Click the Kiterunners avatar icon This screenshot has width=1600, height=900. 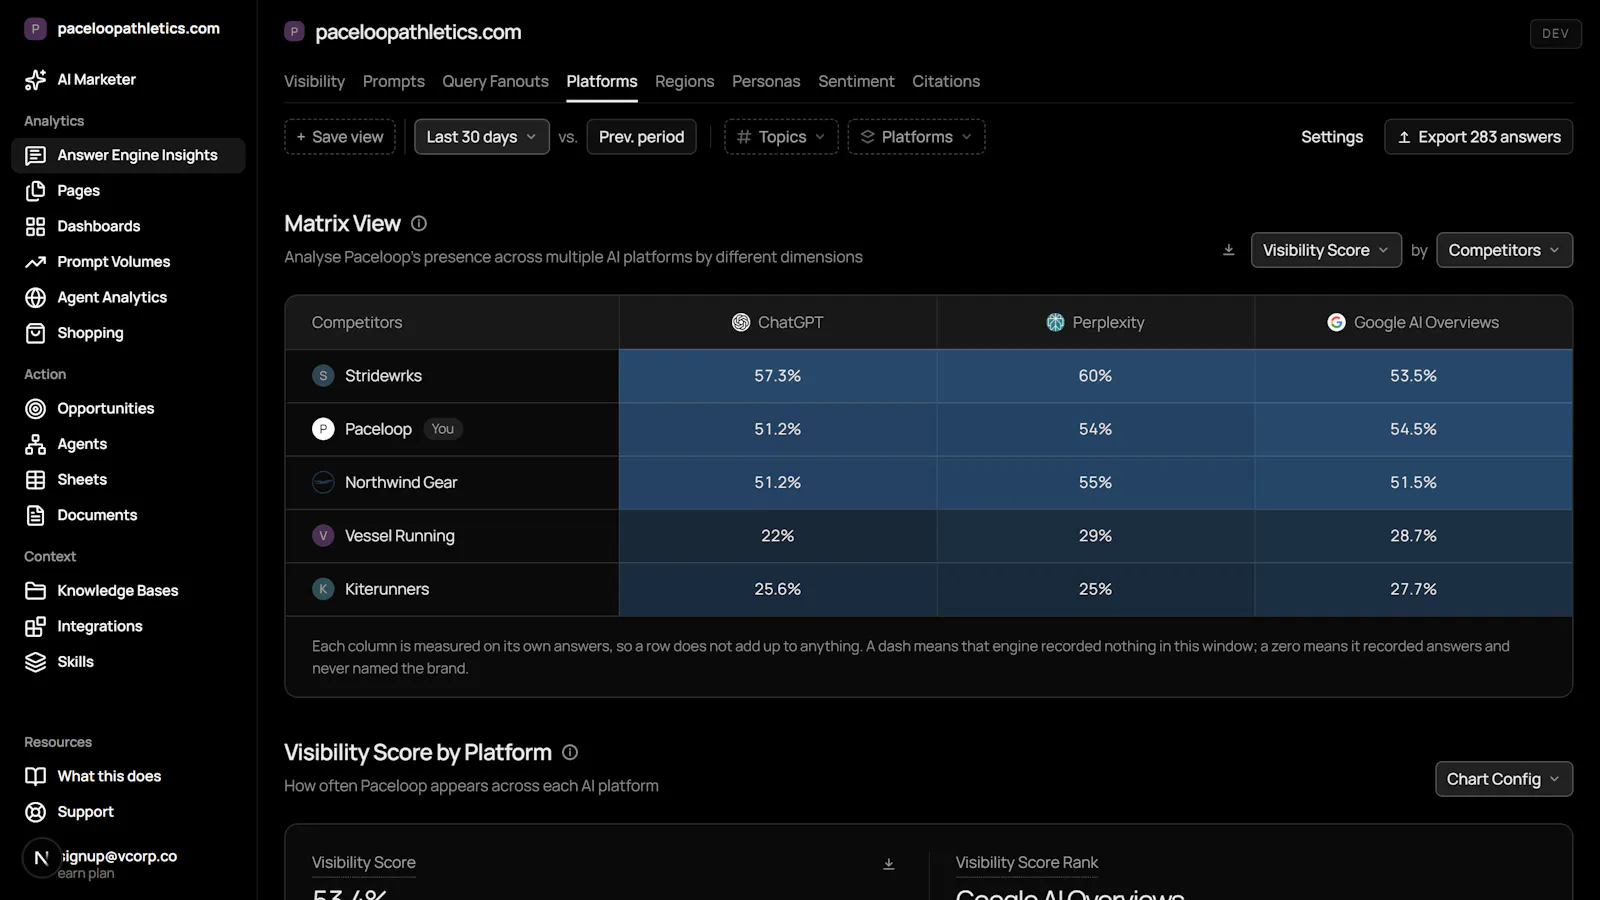(x=323, y=589)
